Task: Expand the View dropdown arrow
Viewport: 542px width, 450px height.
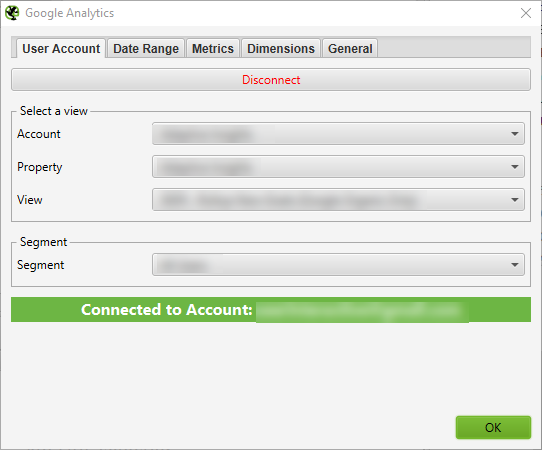Action: 515,200
